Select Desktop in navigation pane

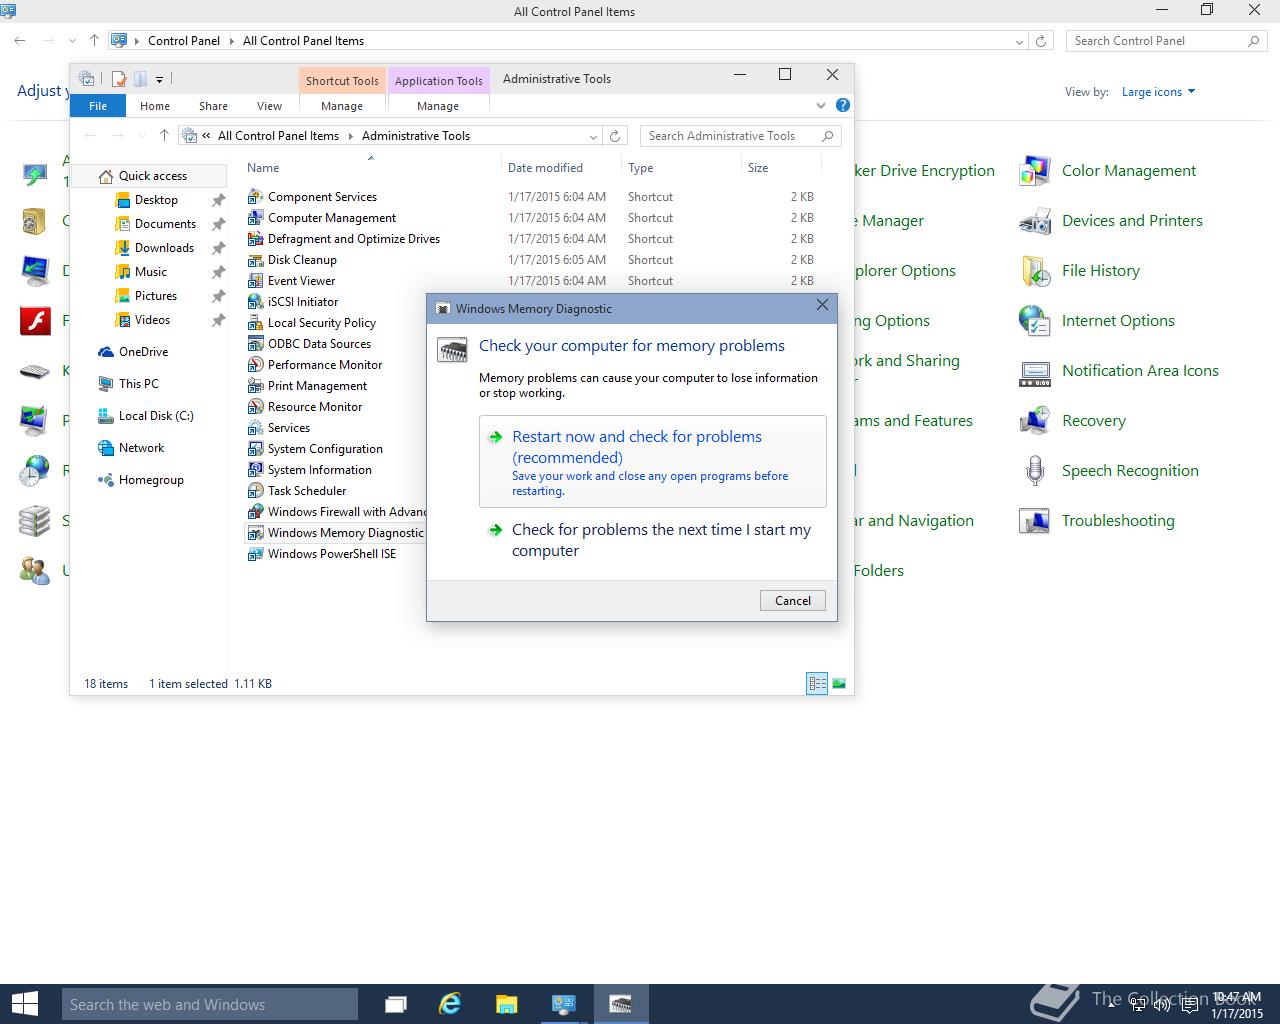point(156,200)
